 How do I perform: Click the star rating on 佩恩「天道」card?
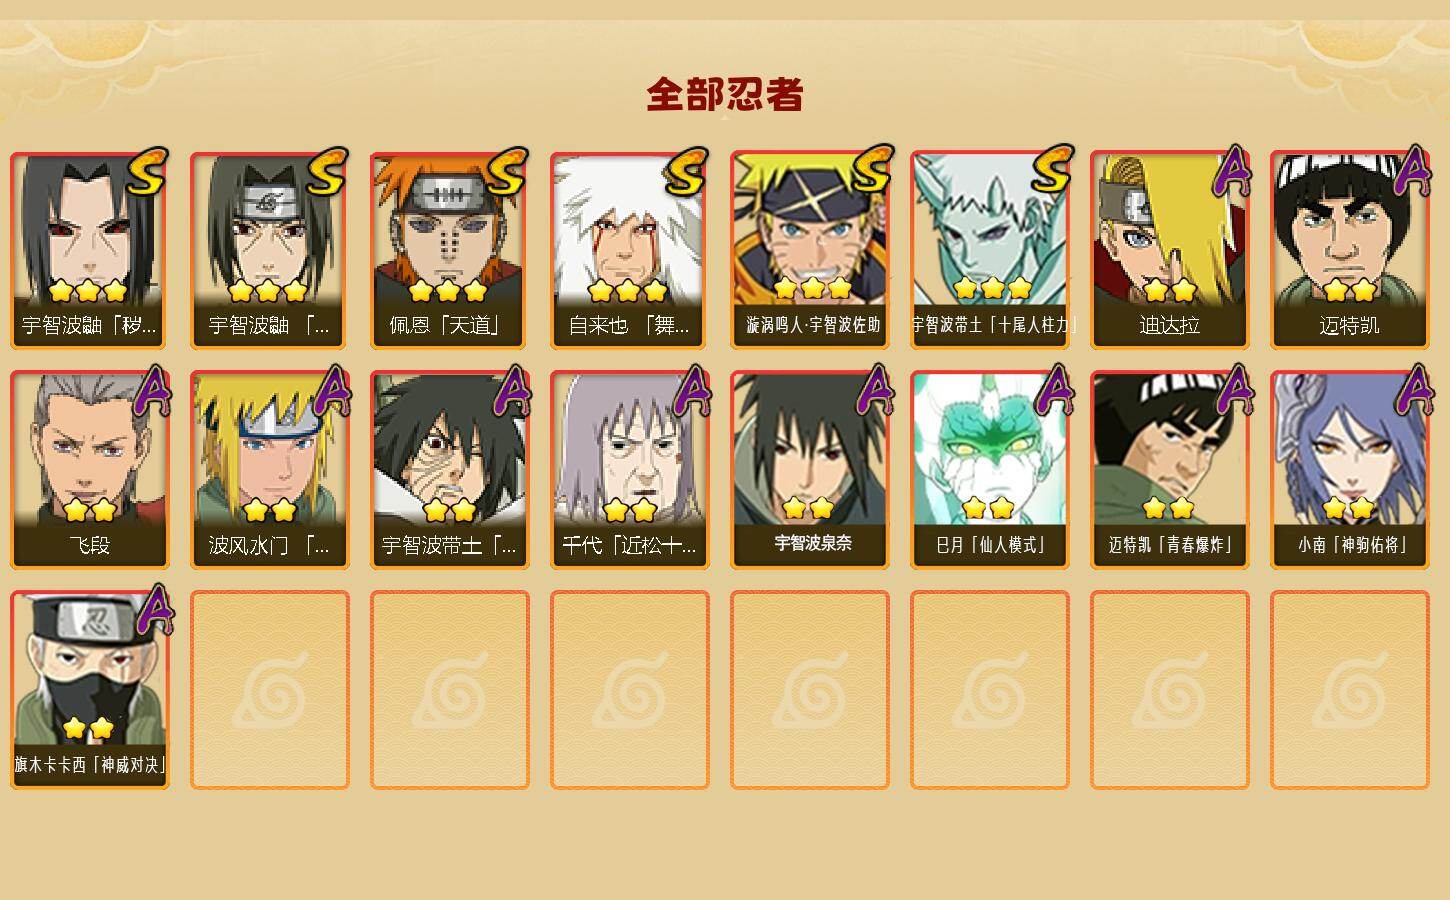[x=447, y=291]
